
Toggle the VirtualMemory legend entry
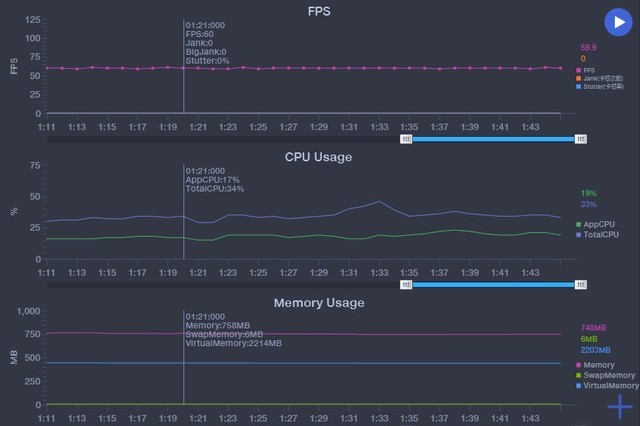[x=608, y=385]
